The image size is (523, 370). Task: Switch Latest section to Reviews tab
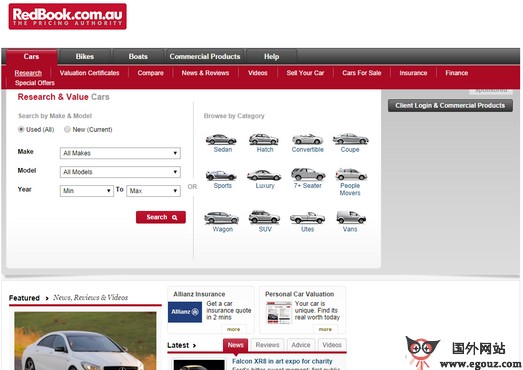coord(268,345)
